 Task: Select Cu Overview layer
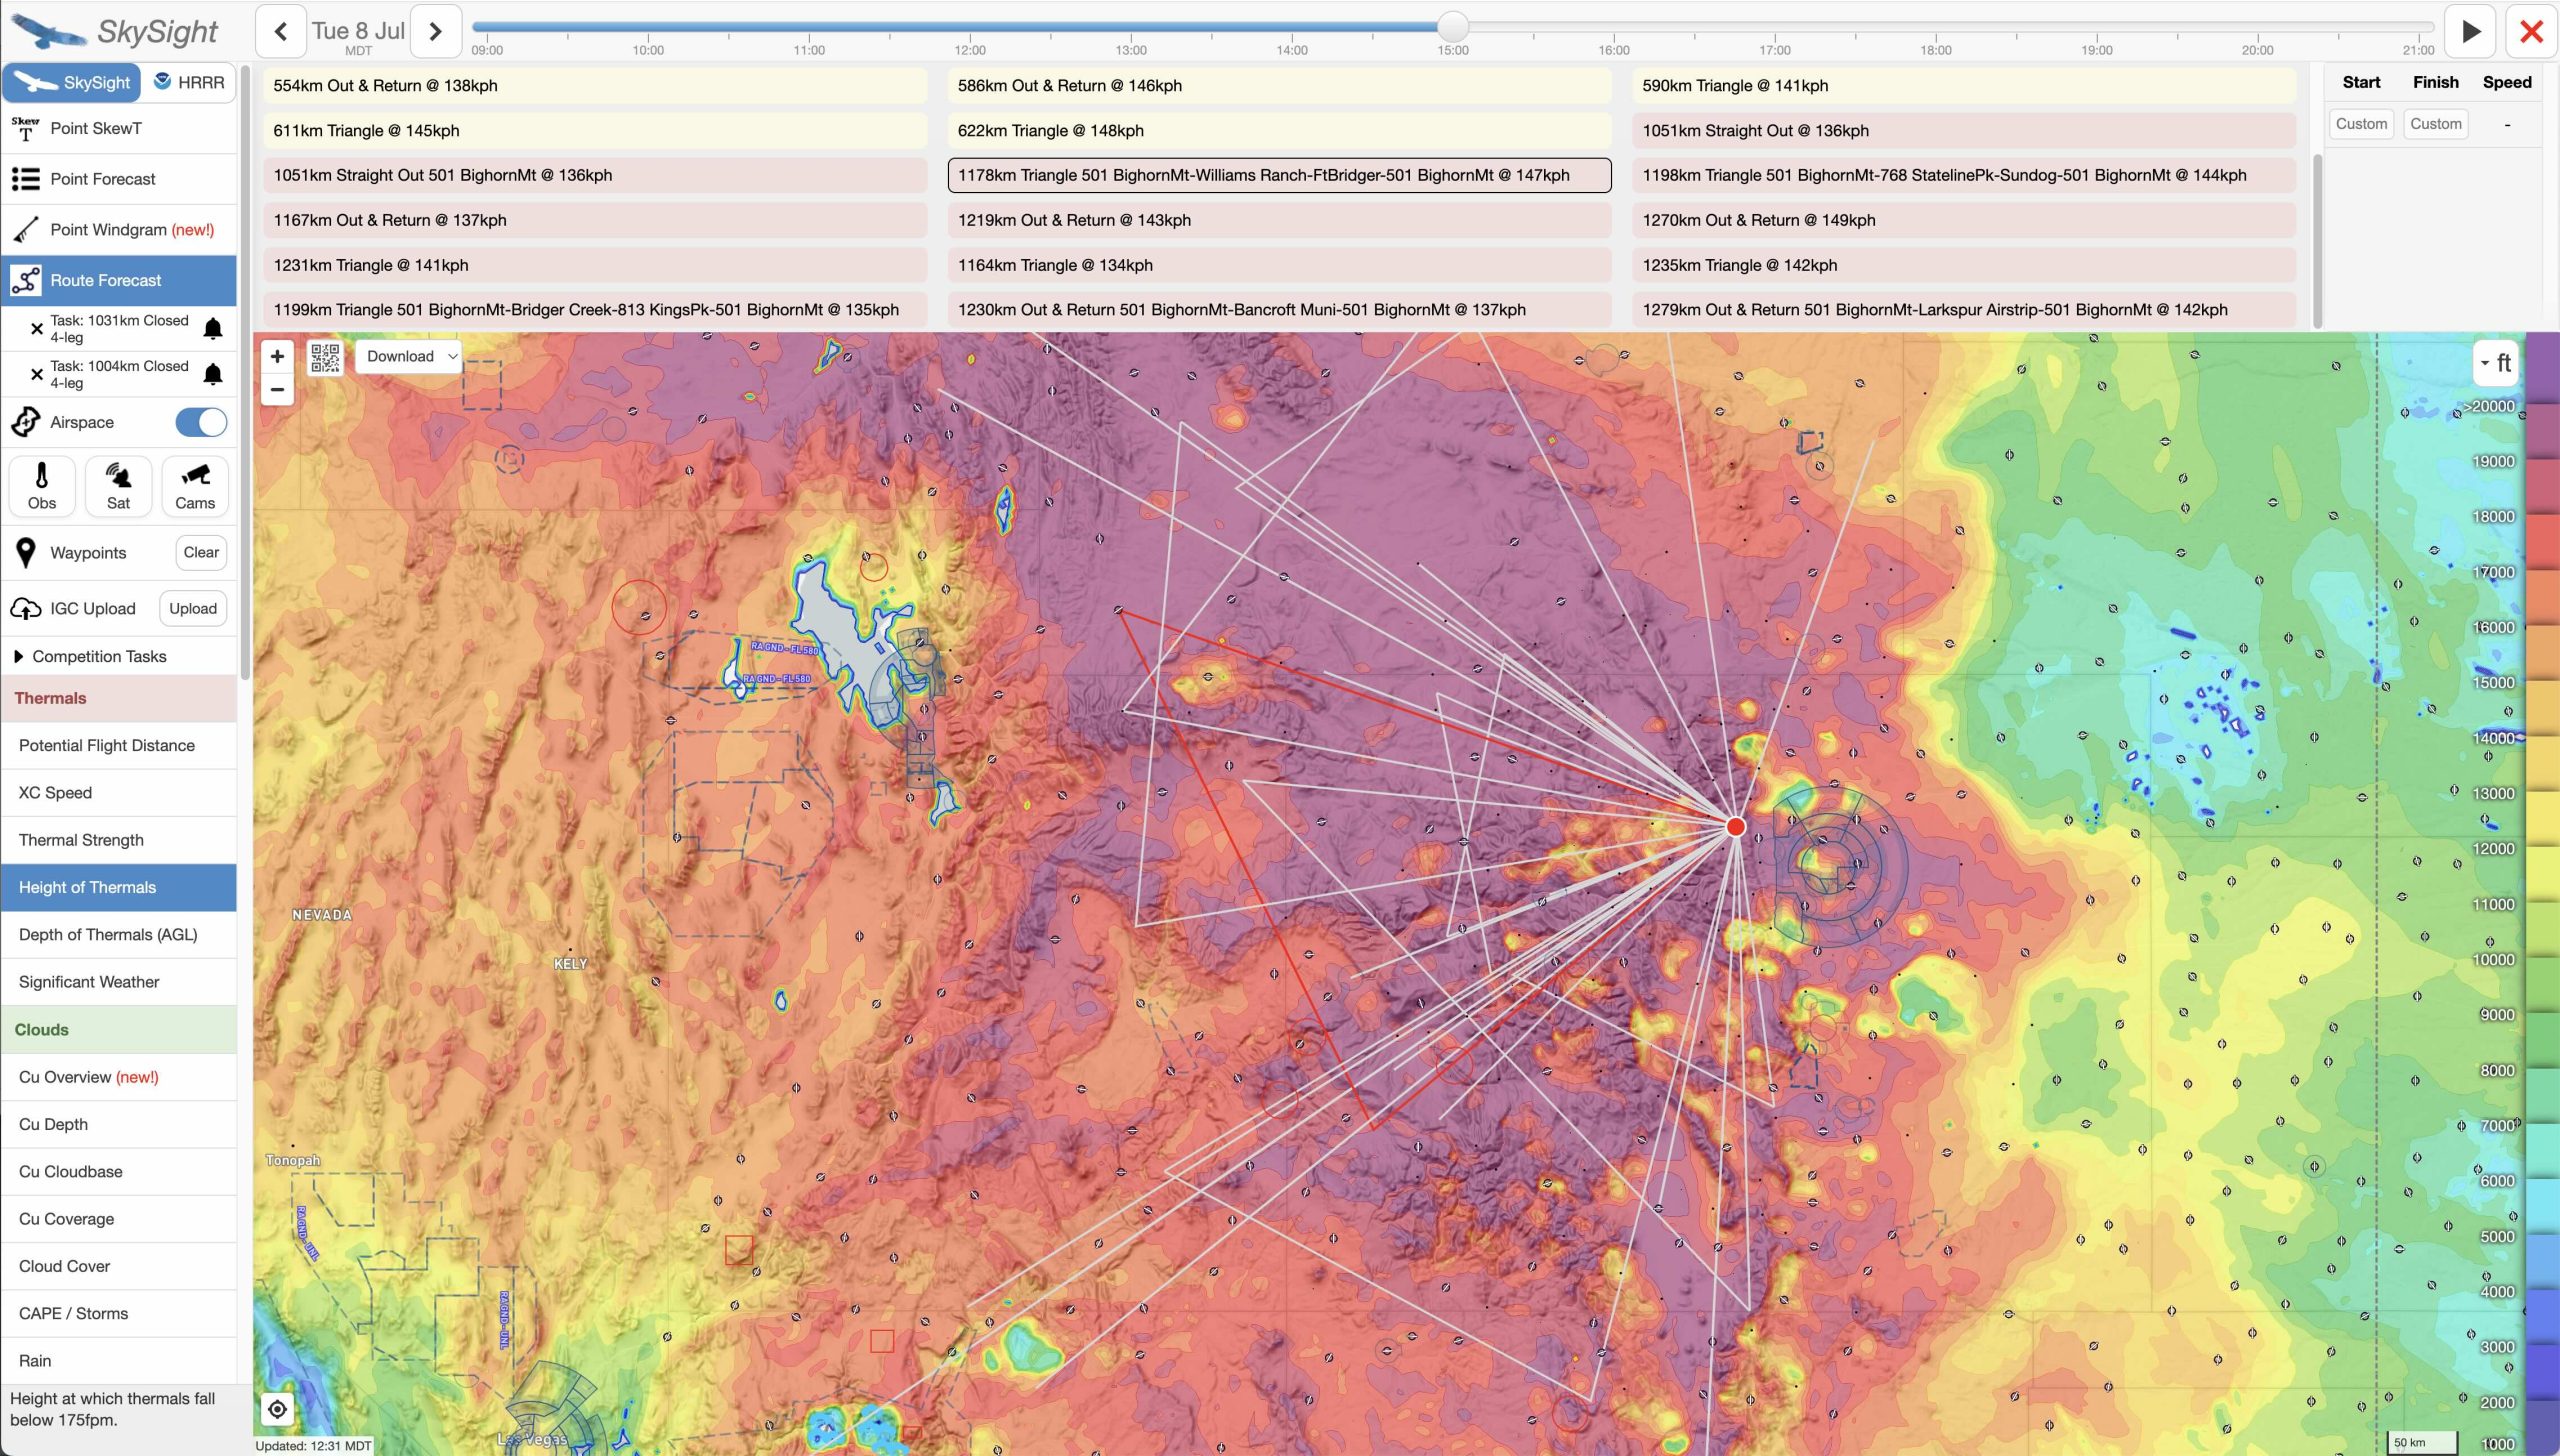click(x=119, y=1077)
